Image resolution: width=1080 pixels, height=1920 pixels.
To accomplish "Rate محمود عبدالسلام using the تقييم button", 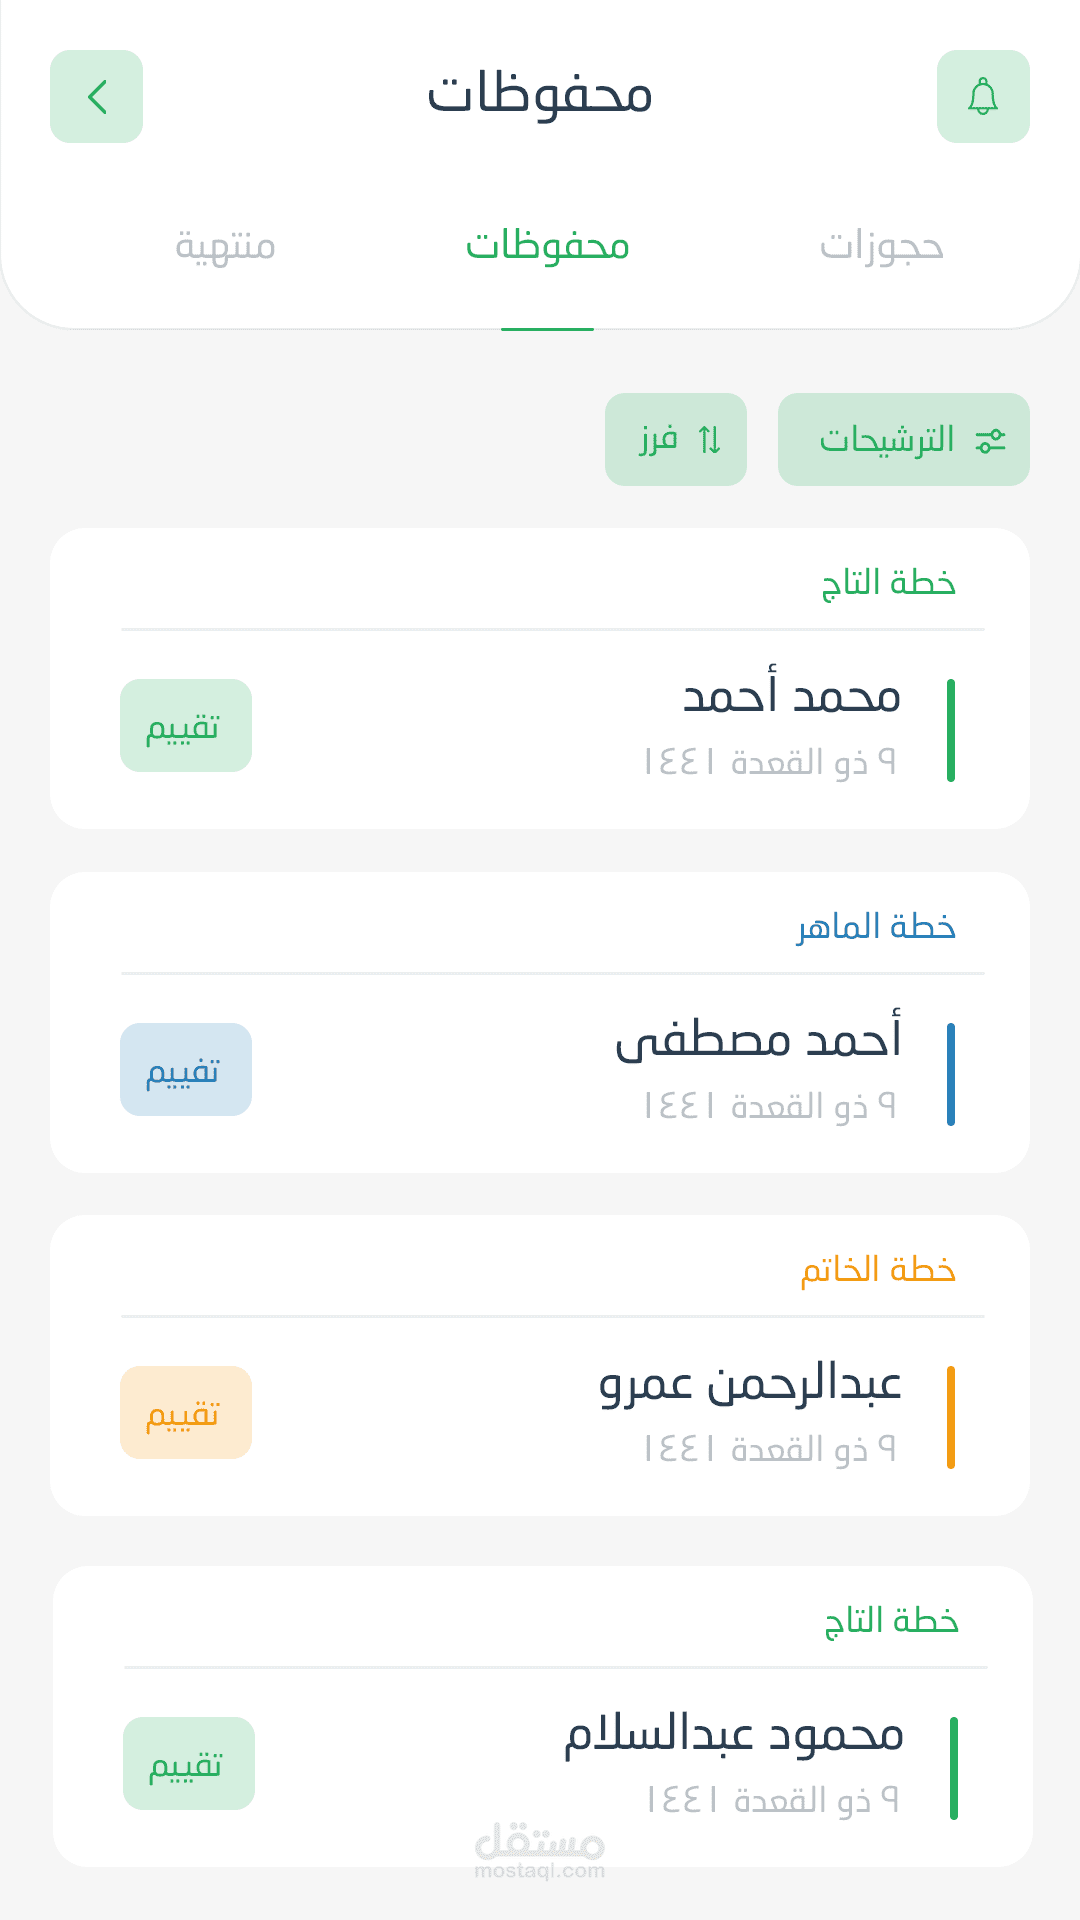I will tap(189, 1764).
